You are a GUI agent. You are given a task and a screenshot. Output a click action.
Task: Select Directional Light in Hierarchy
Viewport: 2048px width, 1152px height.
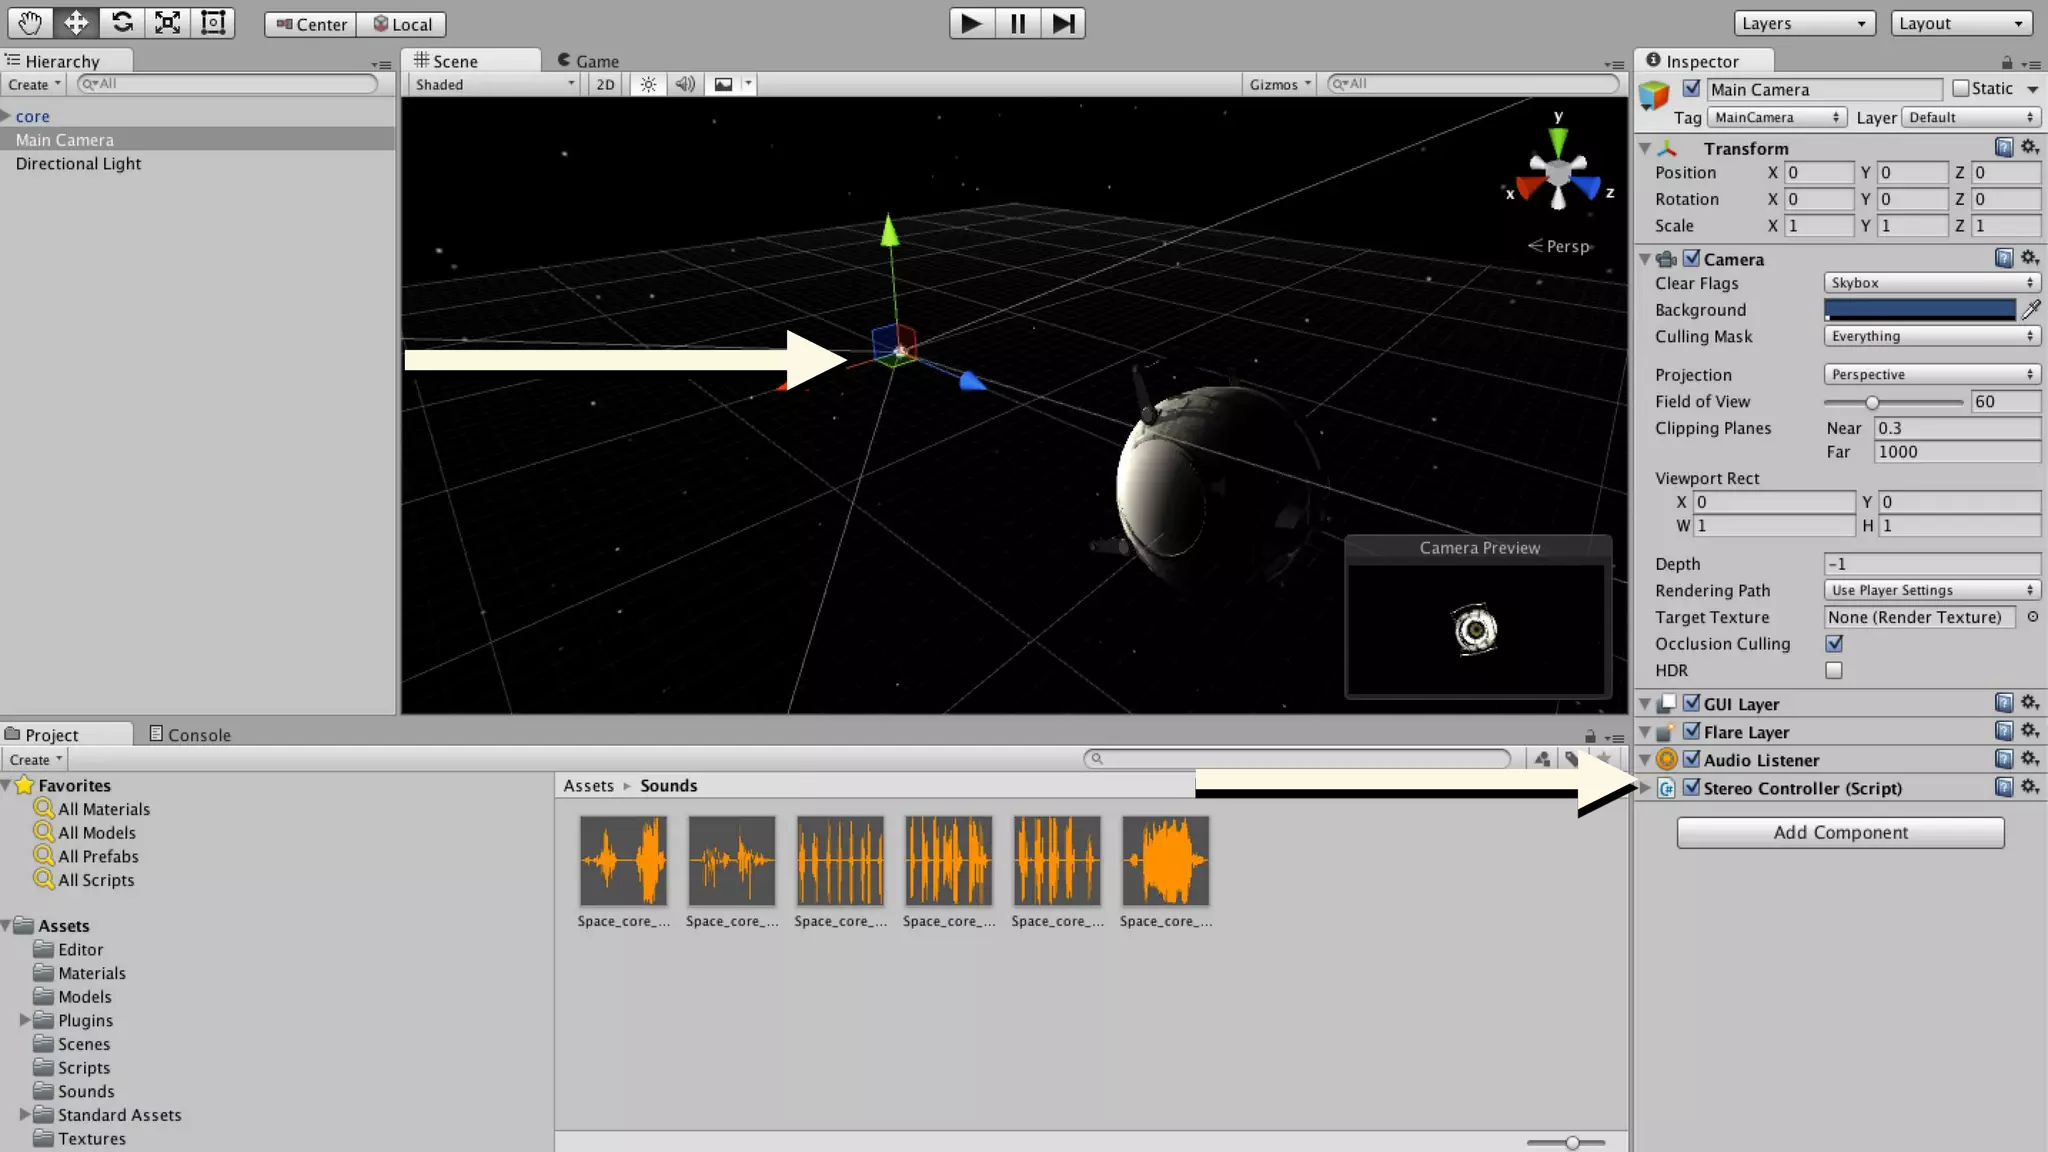click(x=78, y=163)
